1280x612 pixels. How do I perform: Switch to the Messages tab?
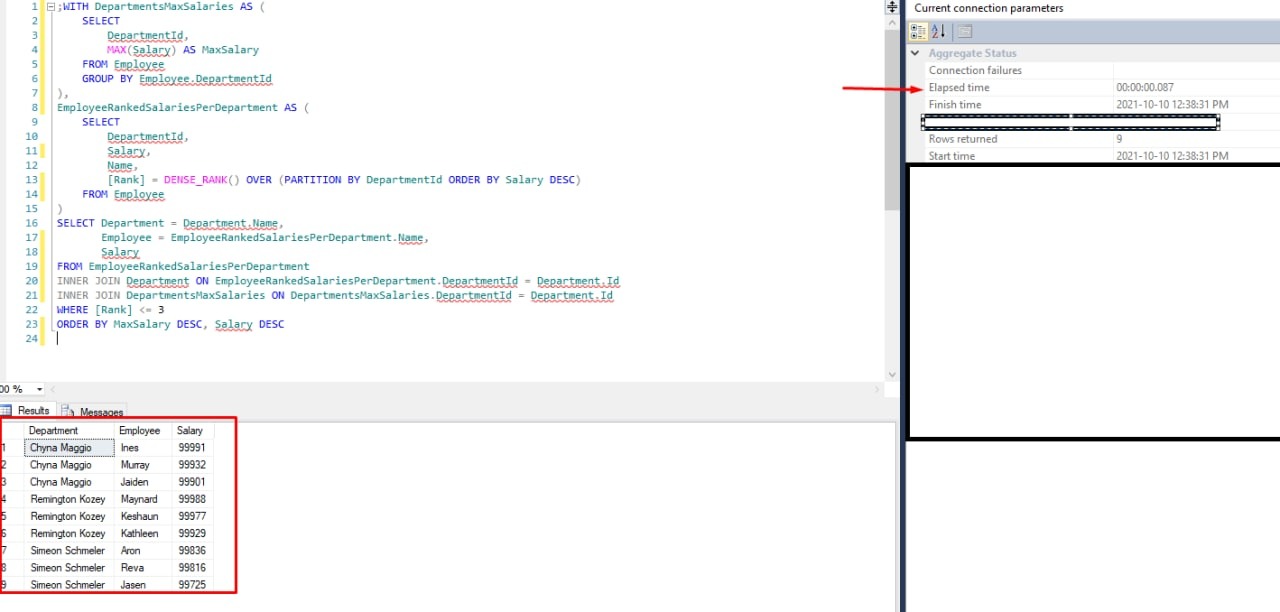coord(93,412)
